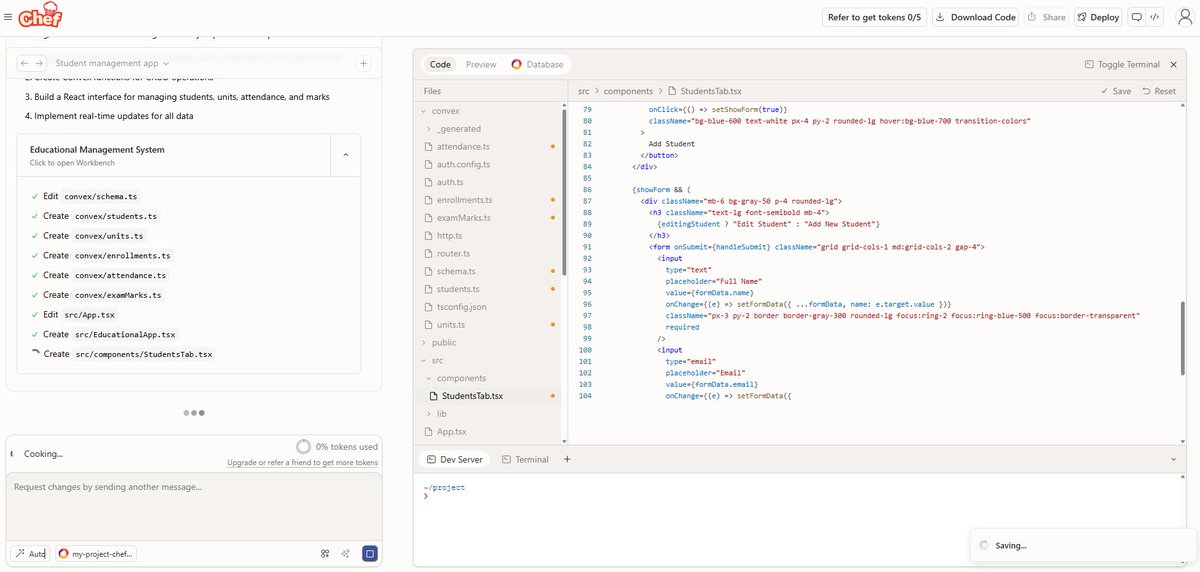This screenshot has width=1200, height=572.
Task: Click the token usage progress ring
Action: [303, 447]
